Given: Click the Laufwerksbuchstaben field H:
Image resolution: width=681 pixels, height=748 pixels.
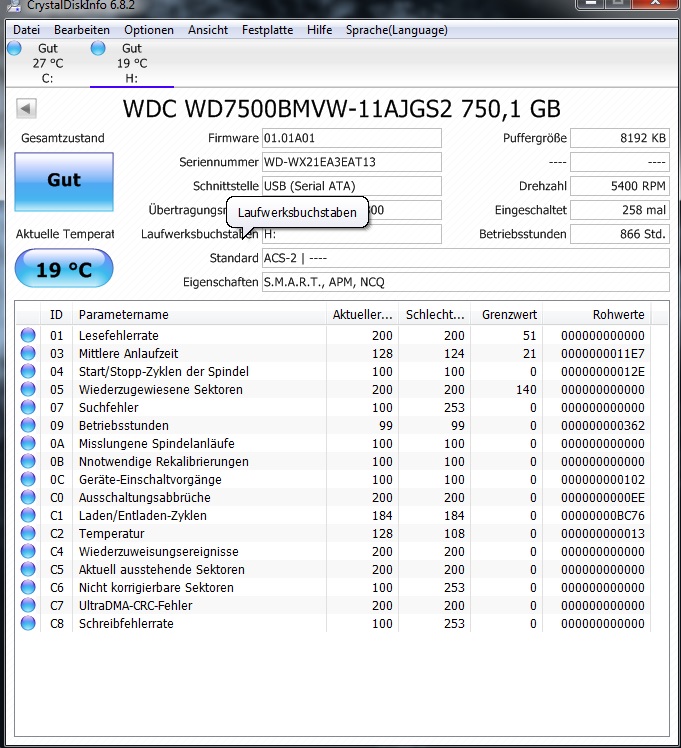Looking at the screenshot, I should point(351,234).
